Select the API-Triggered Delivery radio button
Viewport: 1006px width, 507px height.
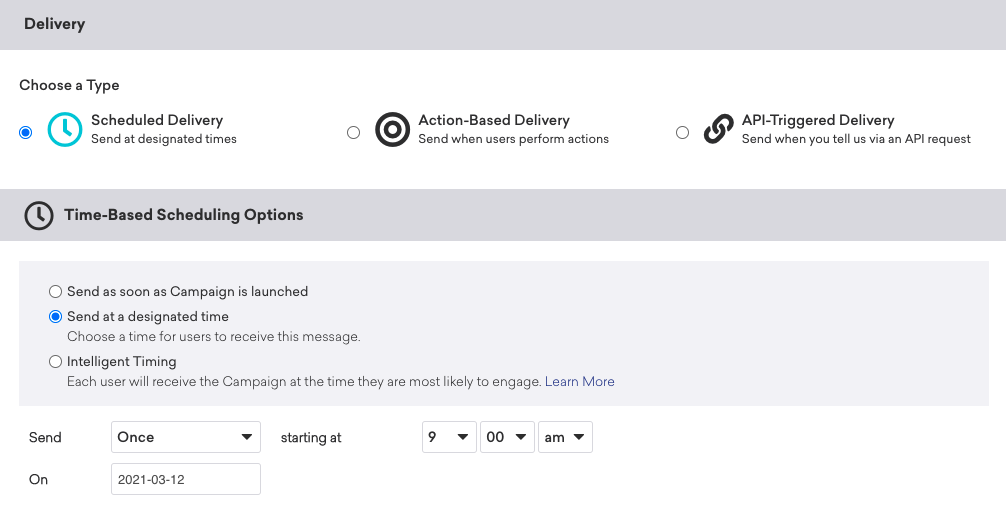pyautogui.click(x=683, y=132)
